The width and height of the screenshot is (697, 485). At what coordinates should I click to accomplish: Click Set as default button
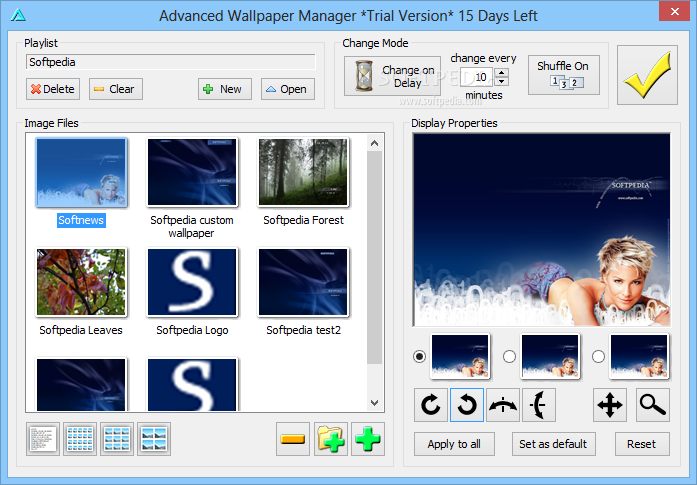point(553,444)
